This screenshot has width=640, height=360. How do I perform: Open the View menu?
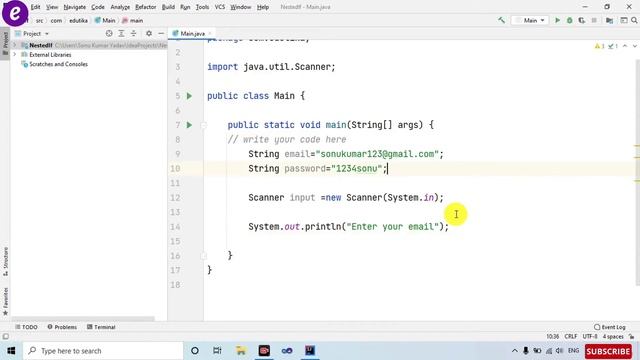[x=52, y=7]
